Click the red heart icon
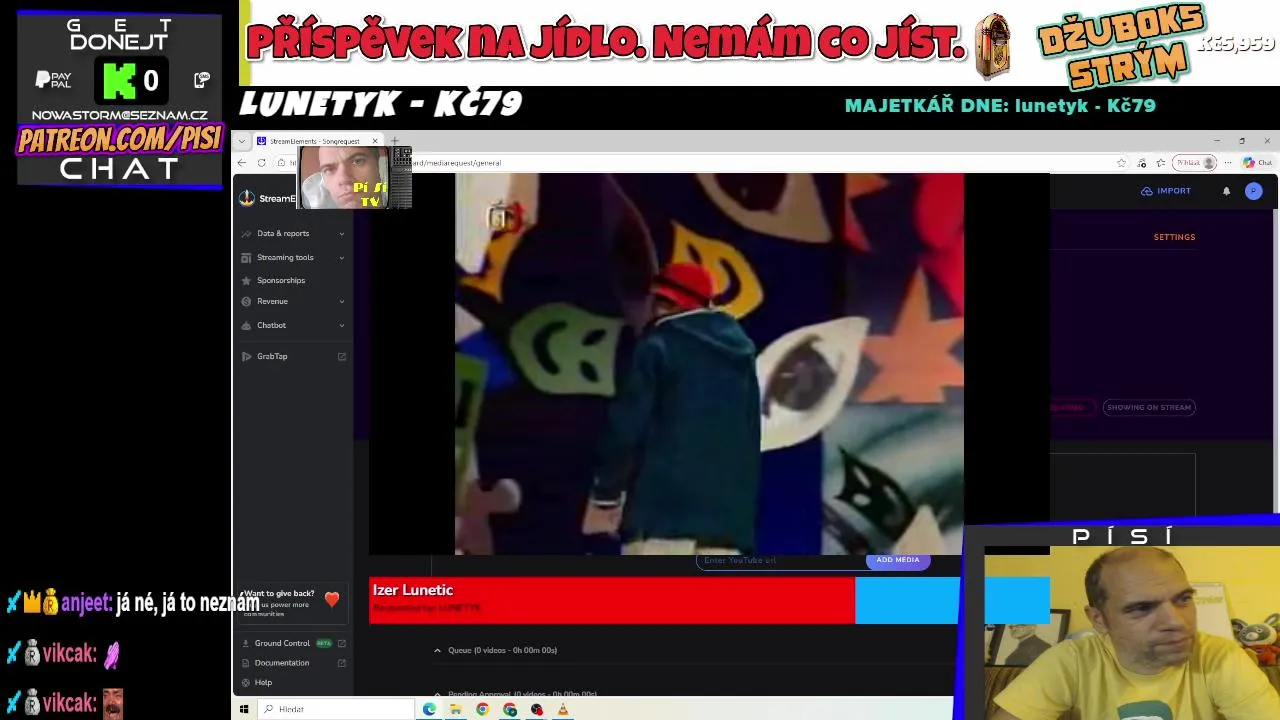Screen dimensions: 1280x720 tap(332, 600)
